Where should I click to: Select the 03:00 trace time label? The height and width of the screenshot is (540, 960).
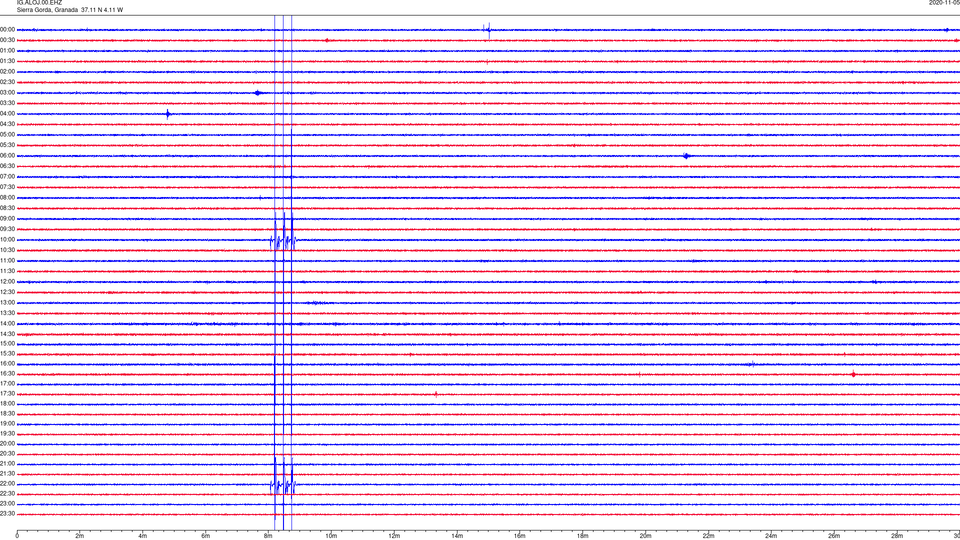click(7, 92)
